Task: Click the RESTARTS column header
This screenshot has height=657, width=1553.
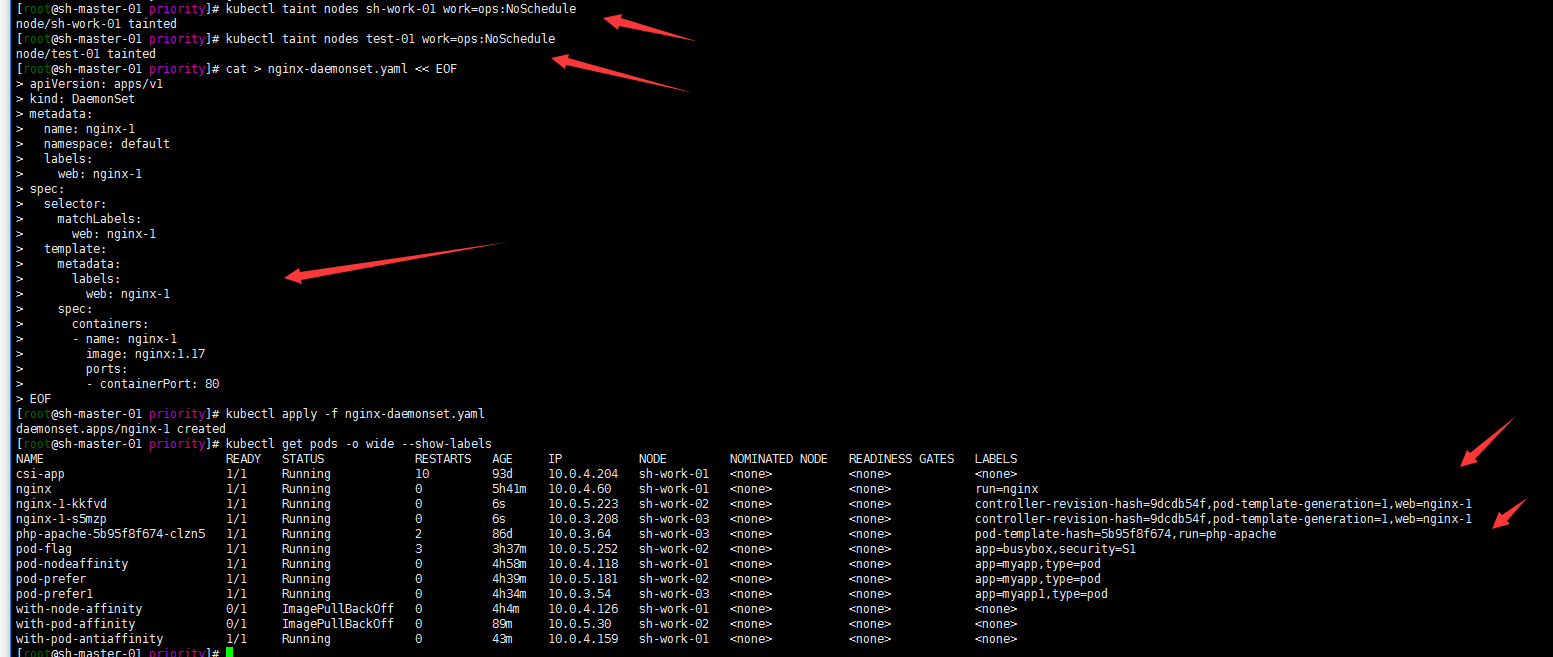Action: (x=443, y=459)
